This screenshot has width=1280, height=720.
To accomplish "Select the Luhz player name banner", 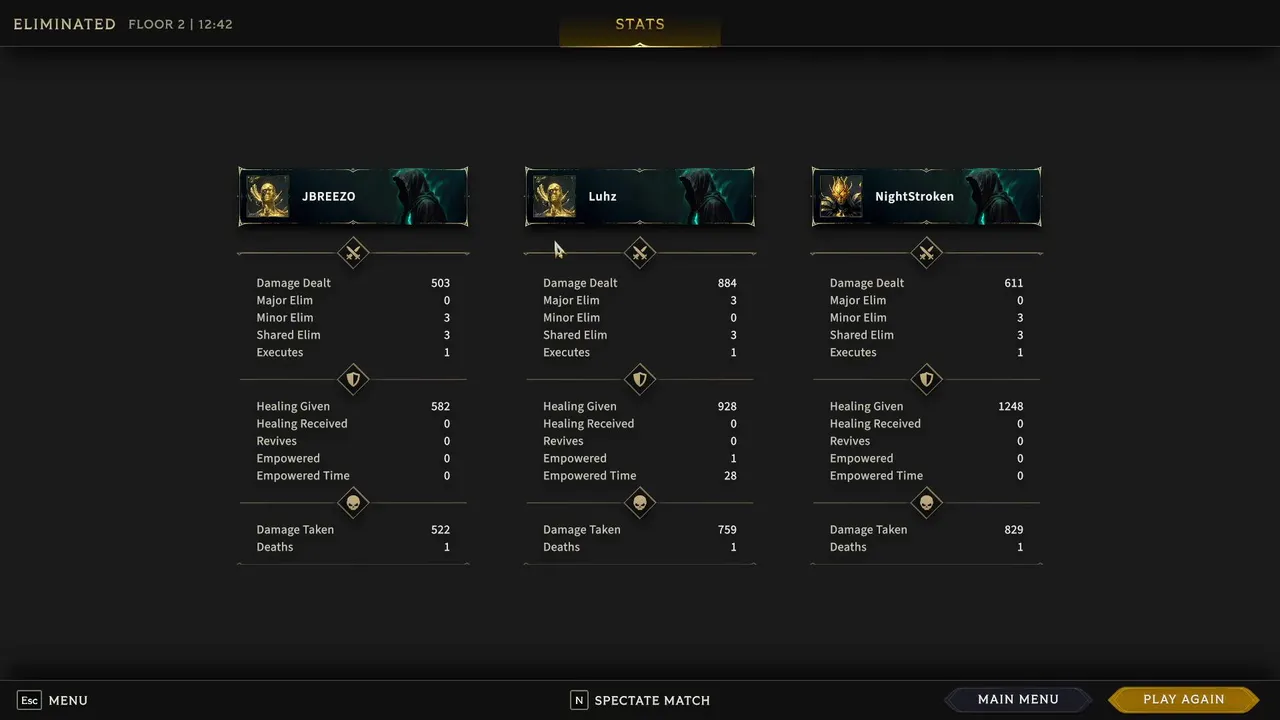I will pyautogui.click(x=640, y=197).
